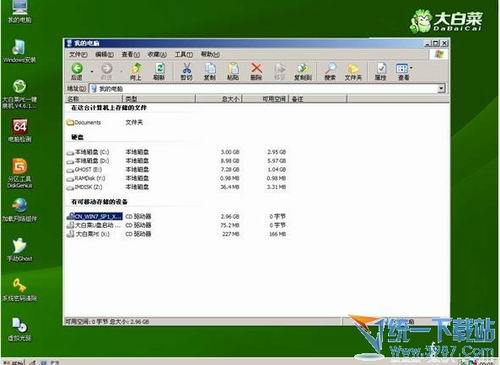Open the DiskGenius 分区工具 desktop icon
Viewport: 500px width, 365px height.
point(20,173)
